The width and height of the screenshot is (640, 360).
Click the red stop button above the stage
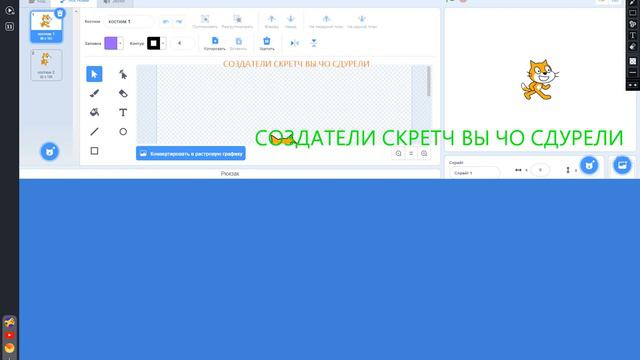click(x=463, y=1)
